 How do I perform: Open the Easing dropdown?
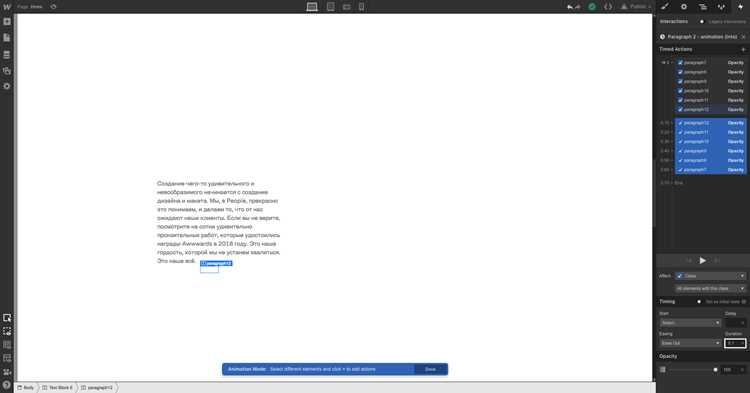(690, 343)
